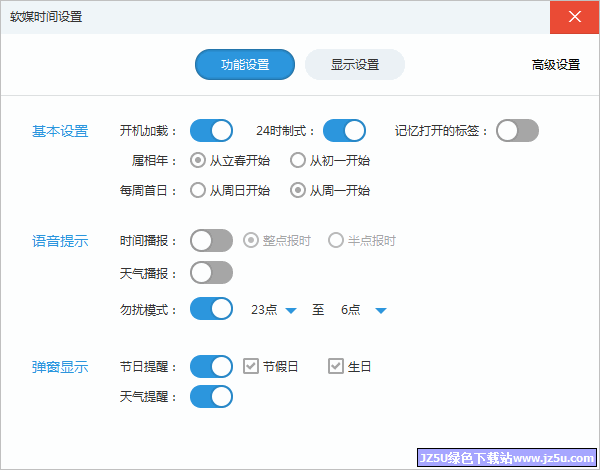Viewport: 600px width, 470px height.
Task: Enable the 天气播报 toggle
Action: click(x=211, y=273)
